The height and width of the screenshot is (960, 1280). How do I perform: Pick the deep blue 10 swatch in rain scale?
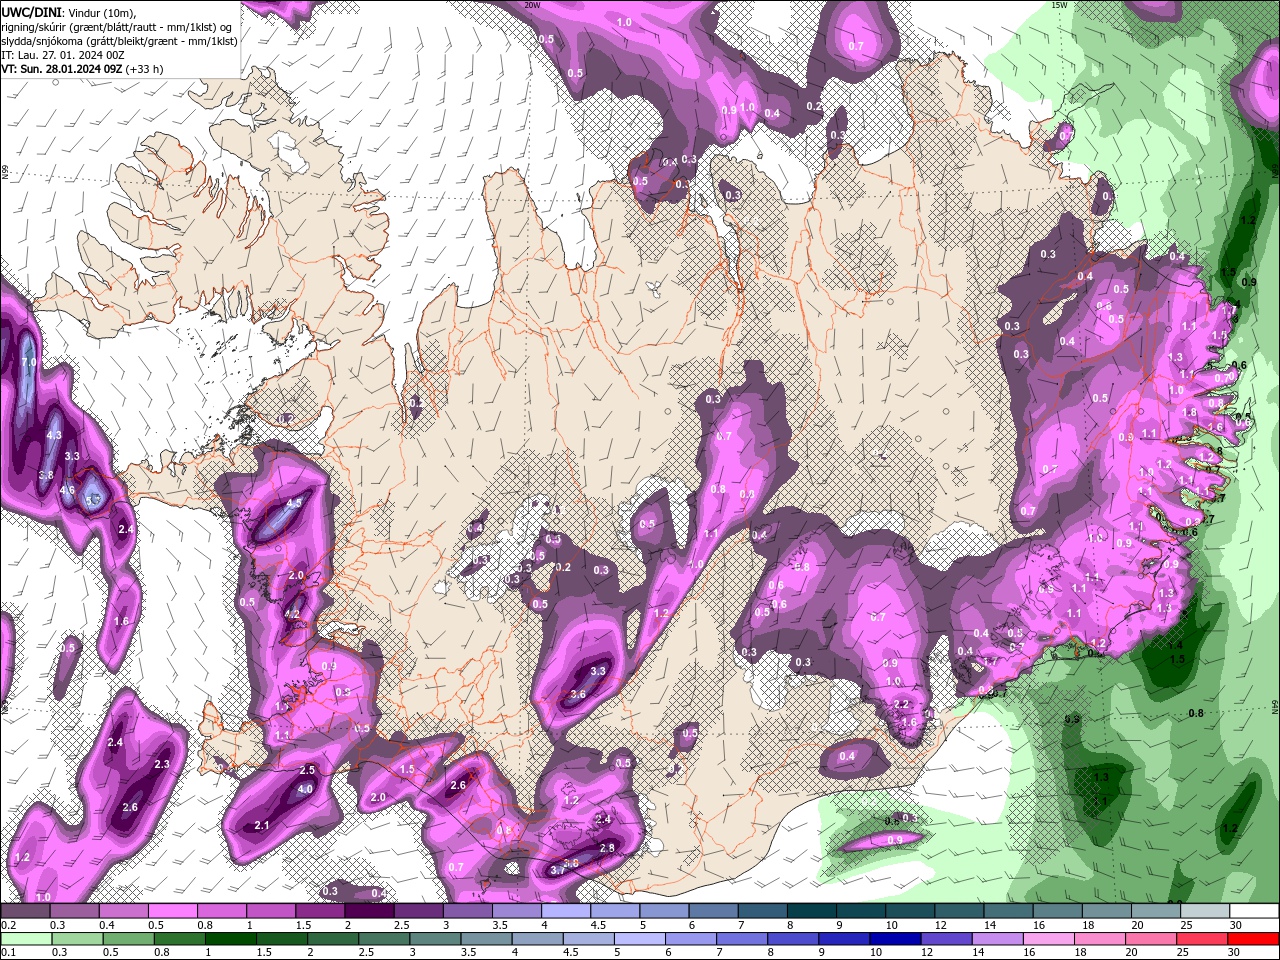point(893,939)
